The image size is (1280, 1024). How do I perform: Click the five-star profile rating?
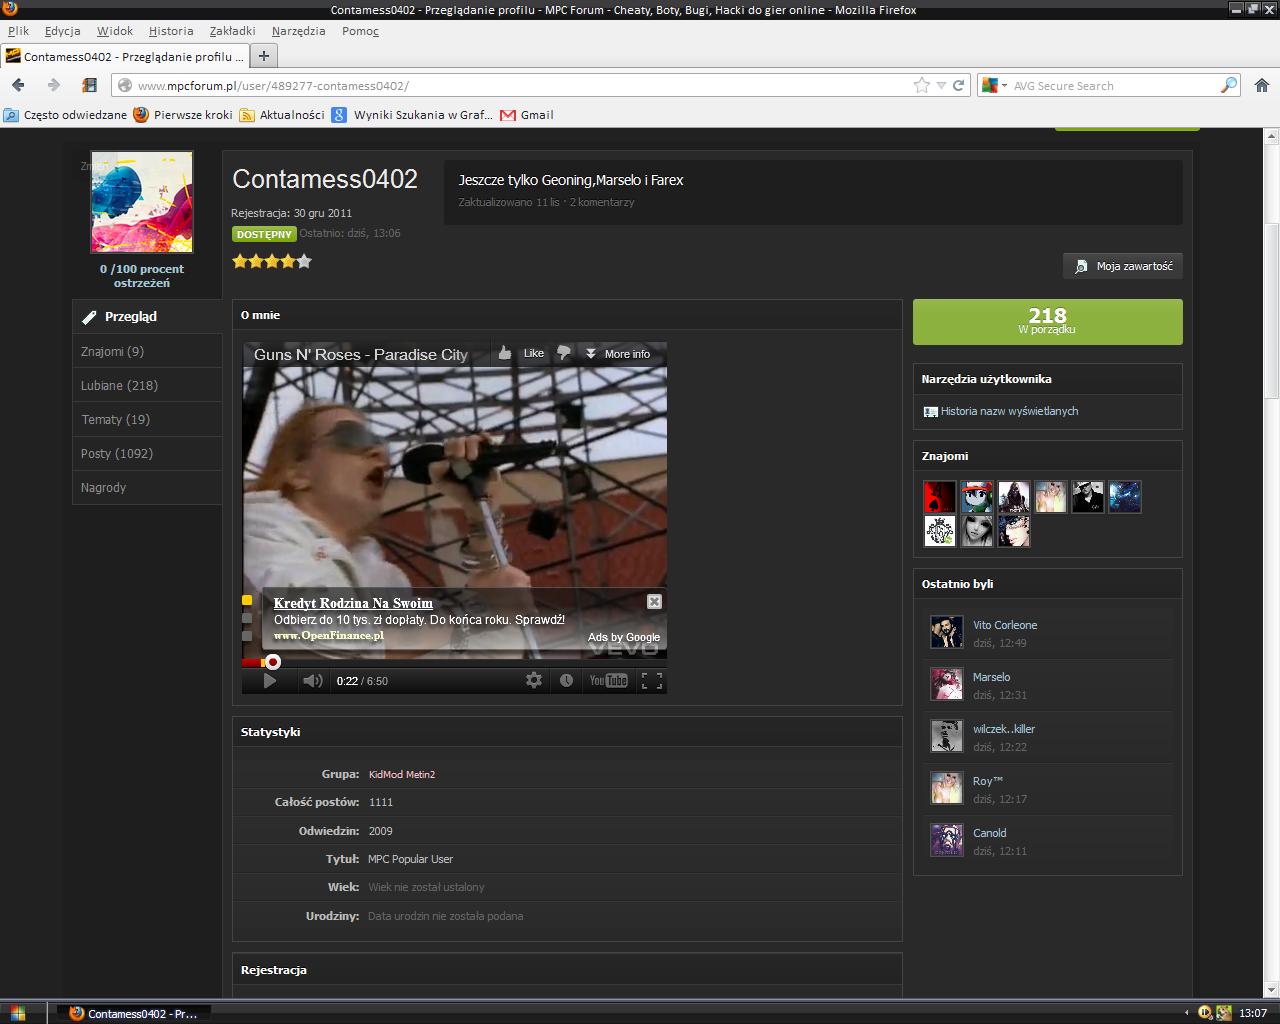click(272, 261)
